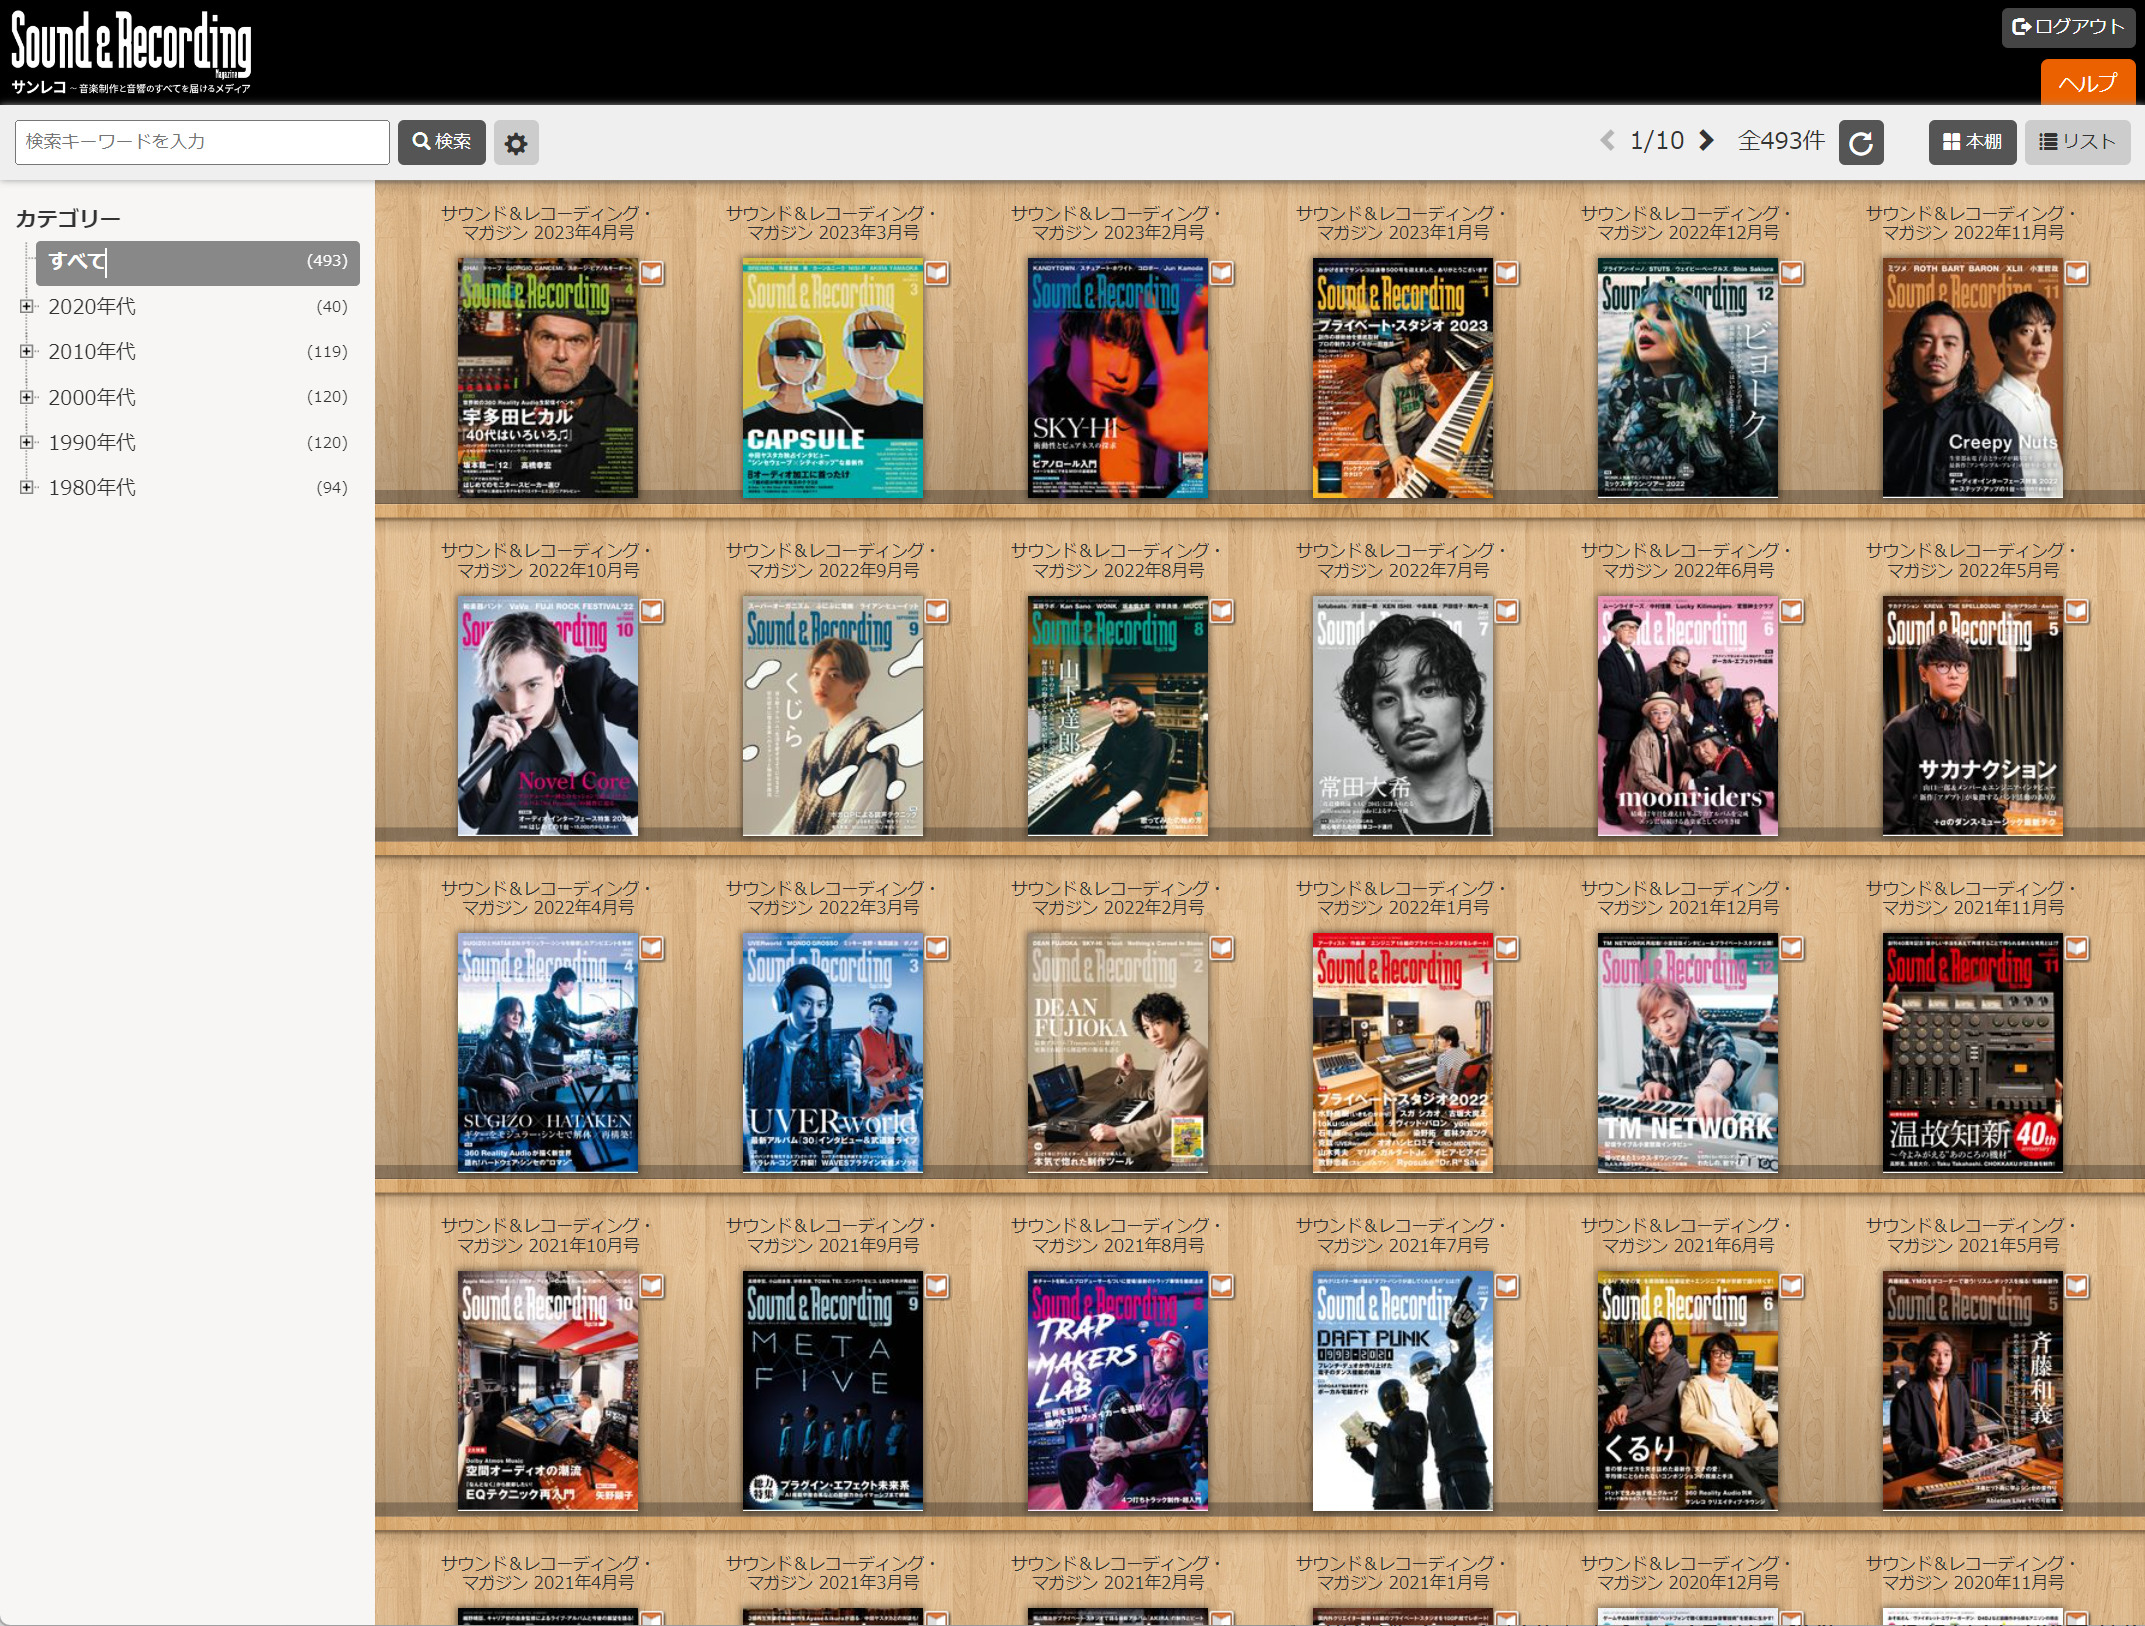Open the UVERworld March 2022 cover
Image resolution: width=2145 pixels, height=1626 pixels.
click(833, 1053)
